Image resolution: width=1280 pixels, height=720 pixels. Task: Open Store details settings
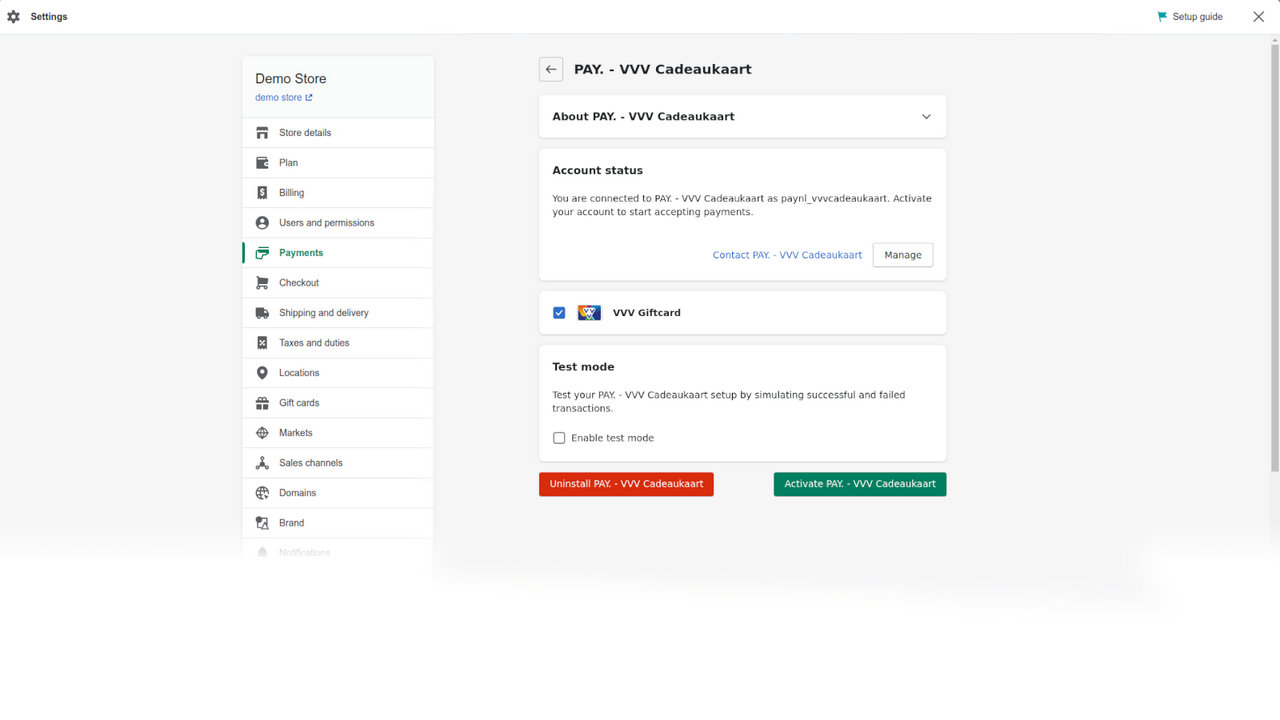(x=338, y=133)
